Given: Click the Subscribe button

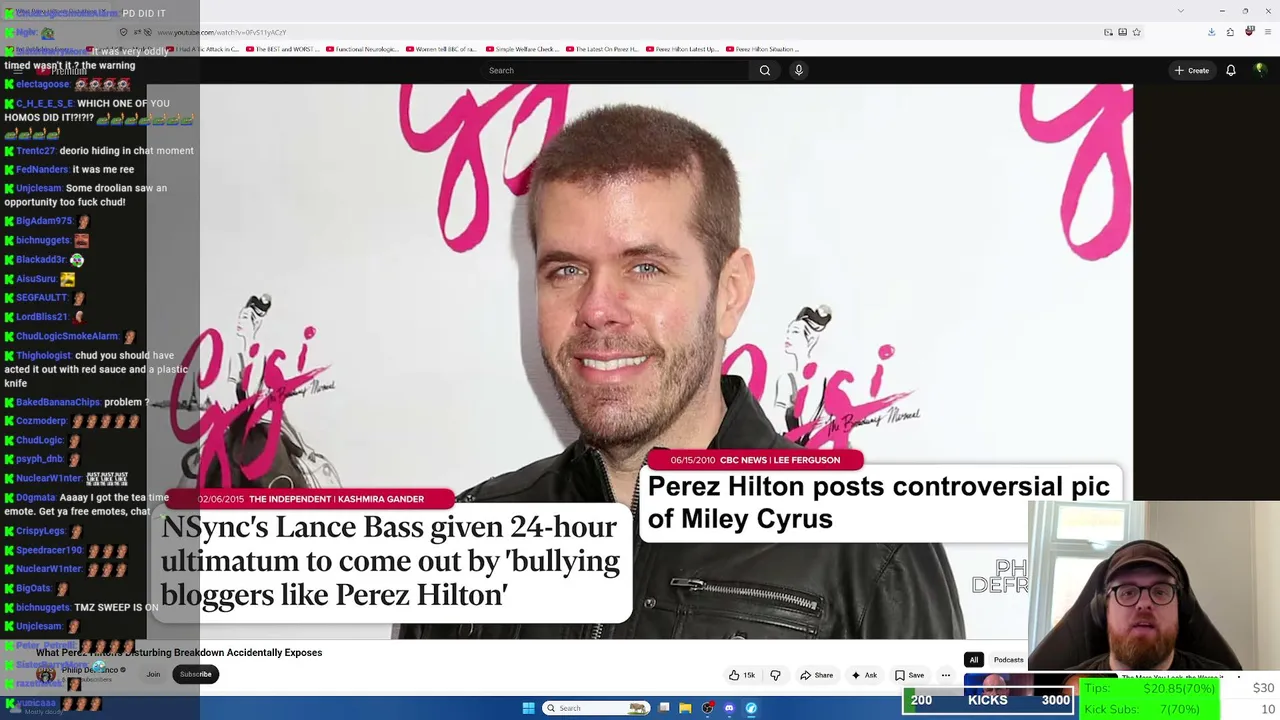Looking at the screenshot, I should [195, 674].
